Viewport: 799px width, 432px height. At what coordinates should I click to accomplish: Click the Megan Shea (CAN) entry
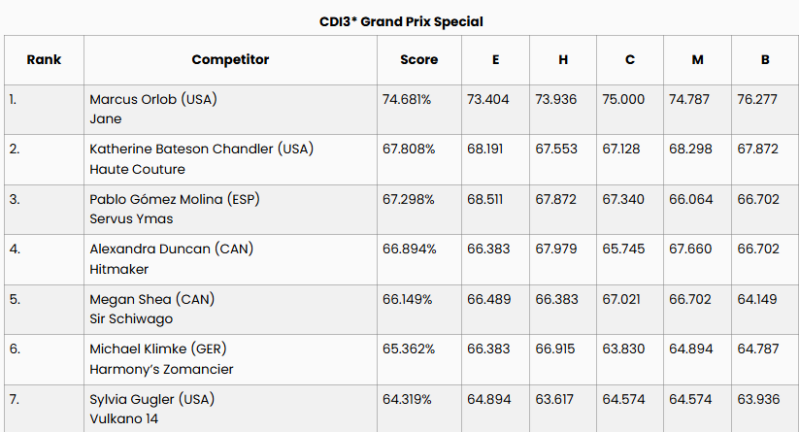[152, 299]
